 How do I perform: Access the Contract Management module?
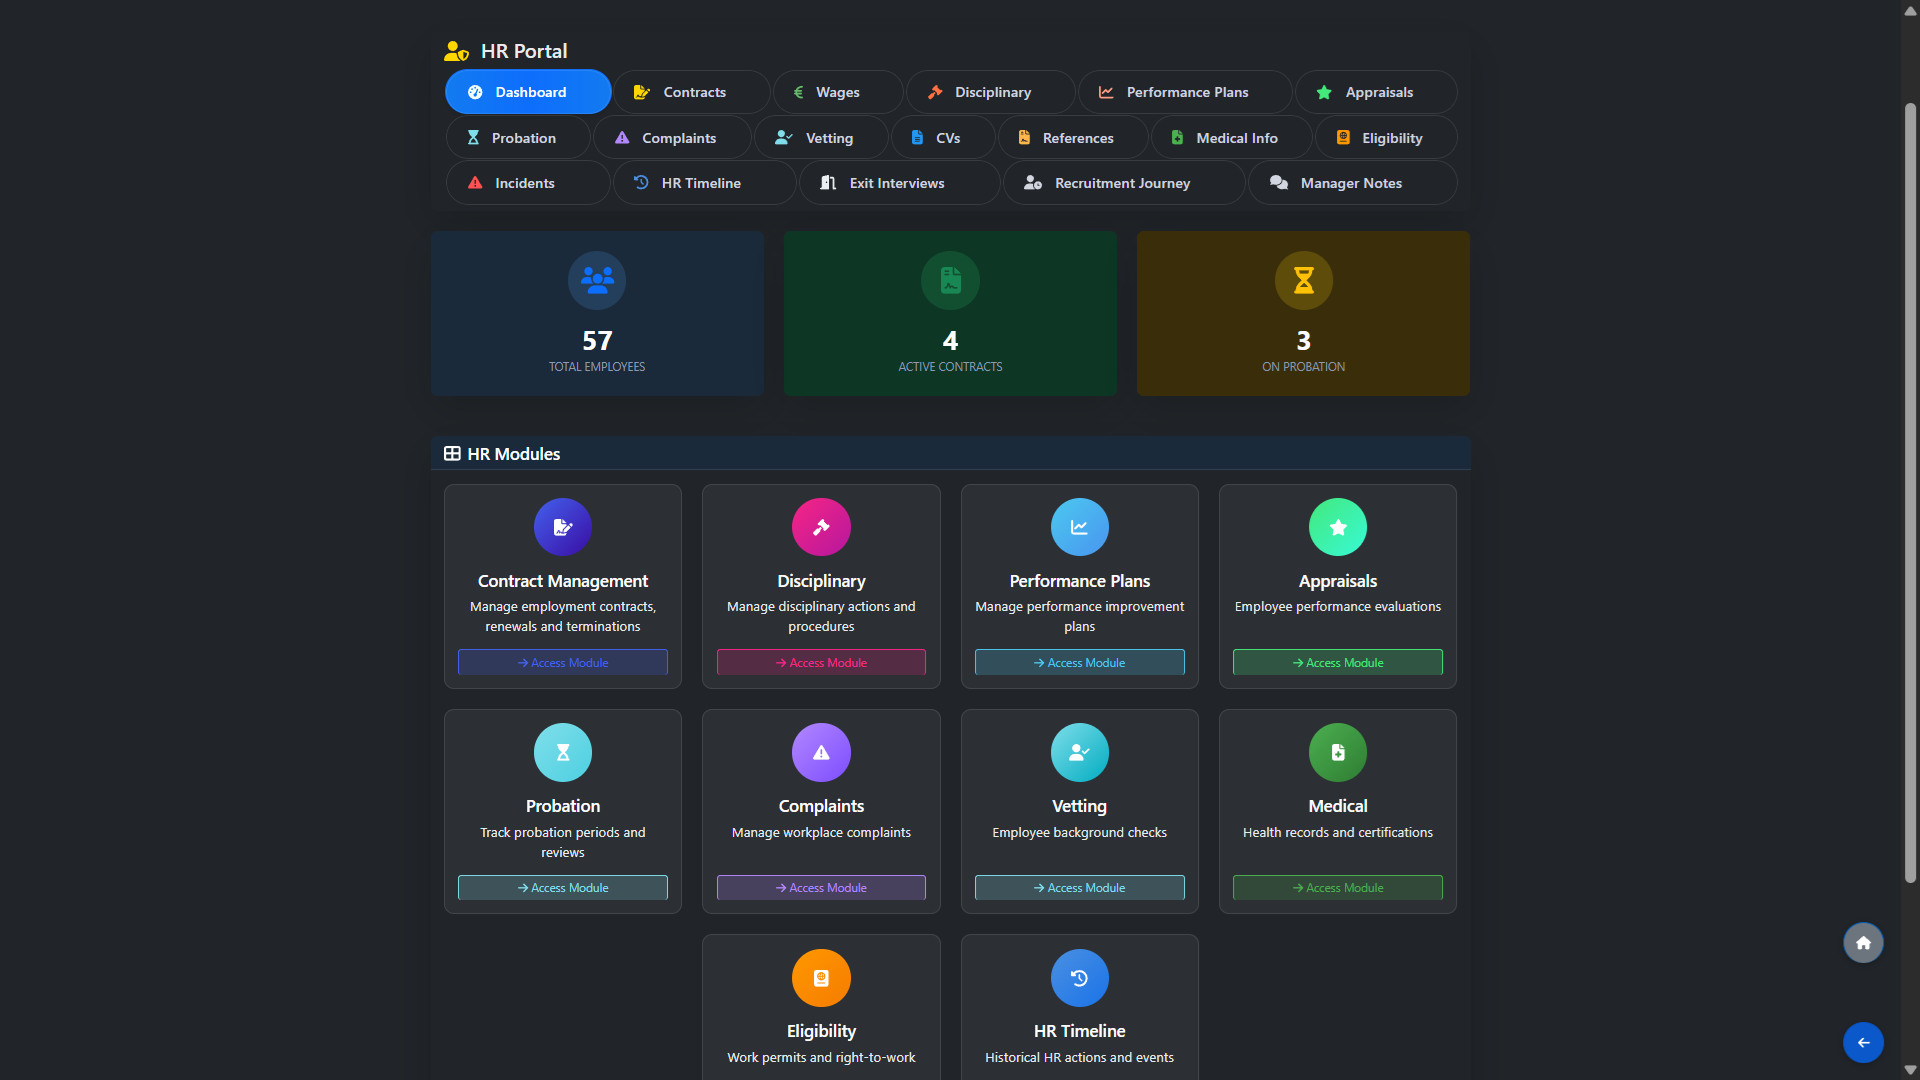(x=563, y=662)
